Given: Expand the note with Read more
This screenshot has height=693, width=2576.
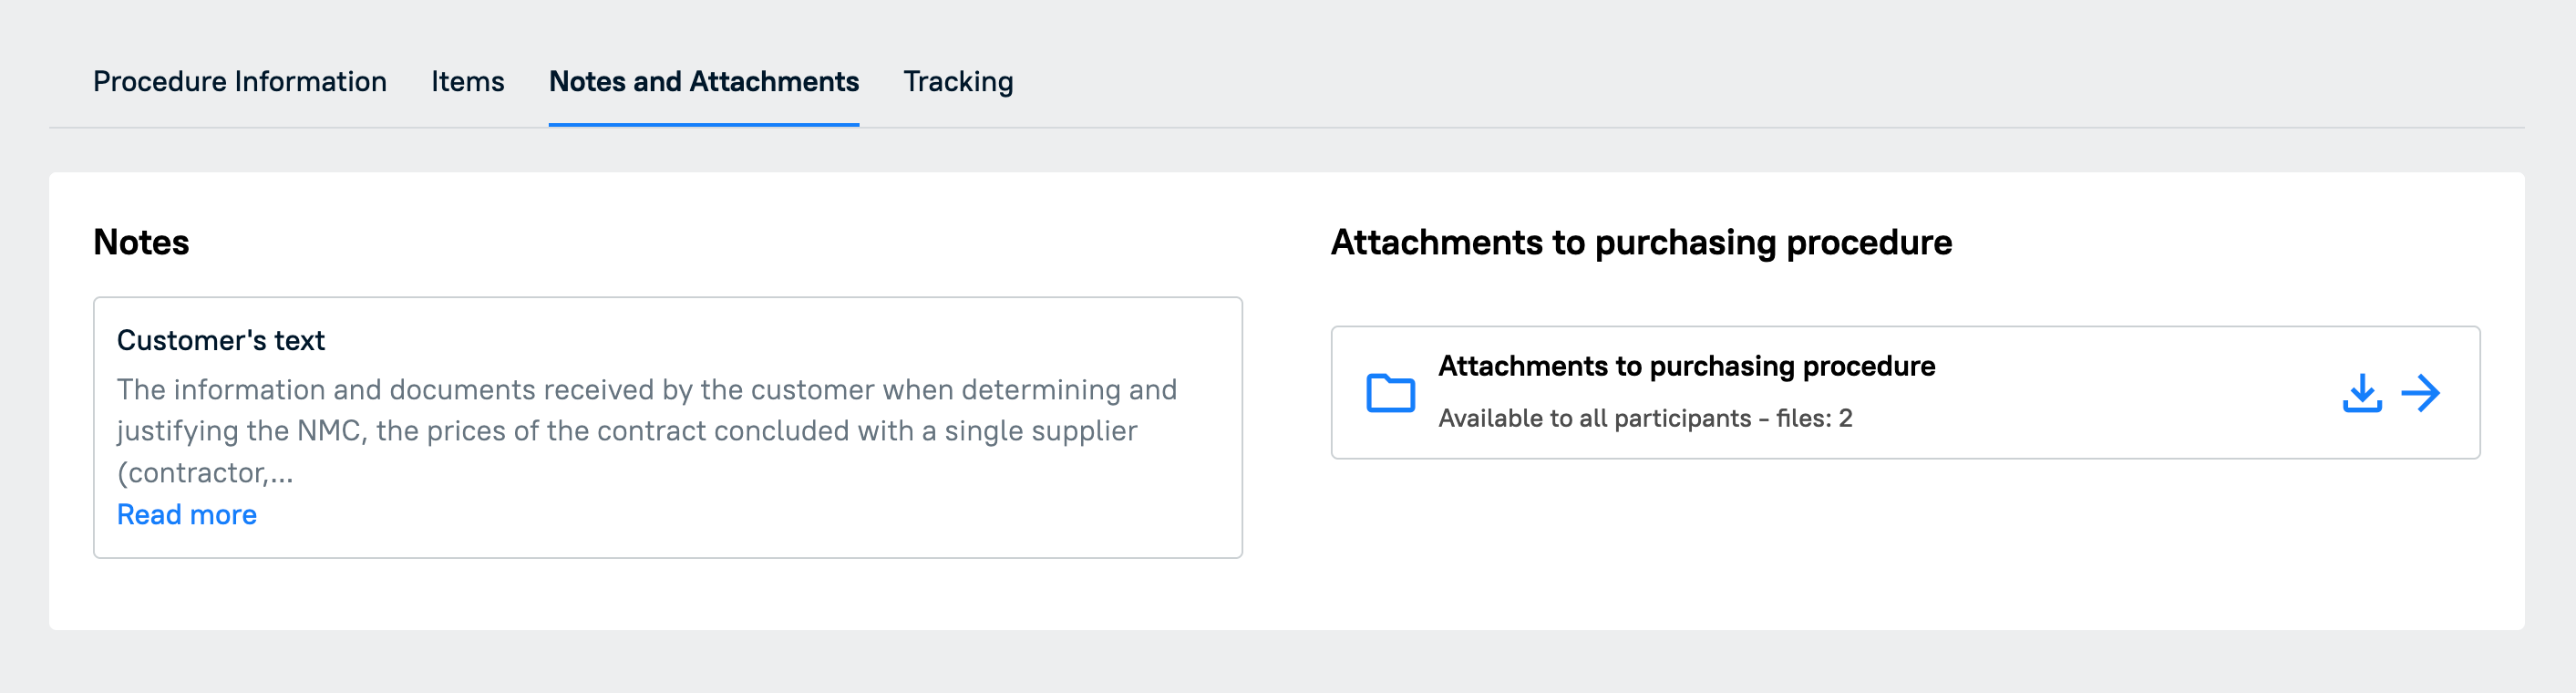Looking at the screenshot, I should click(x=187, y=514).
